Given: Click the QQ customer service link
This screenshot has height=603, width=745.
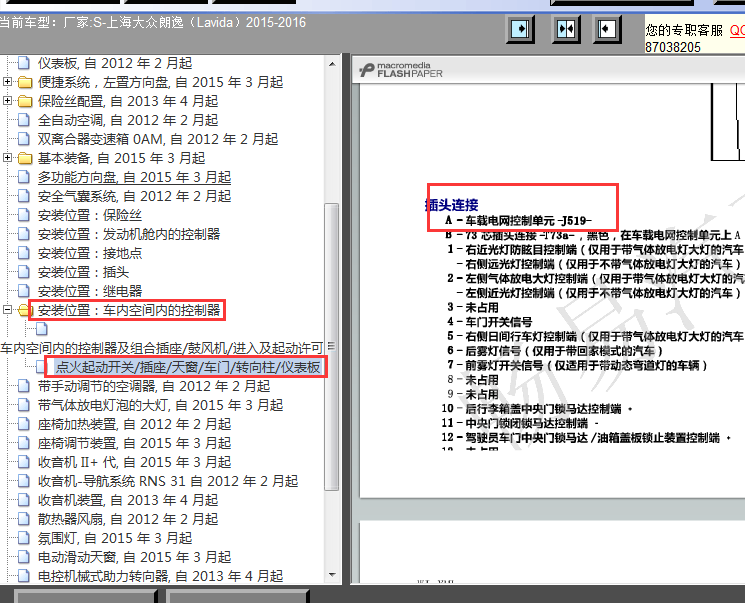Looking at the screenshot, I should (x=737, y=30).
